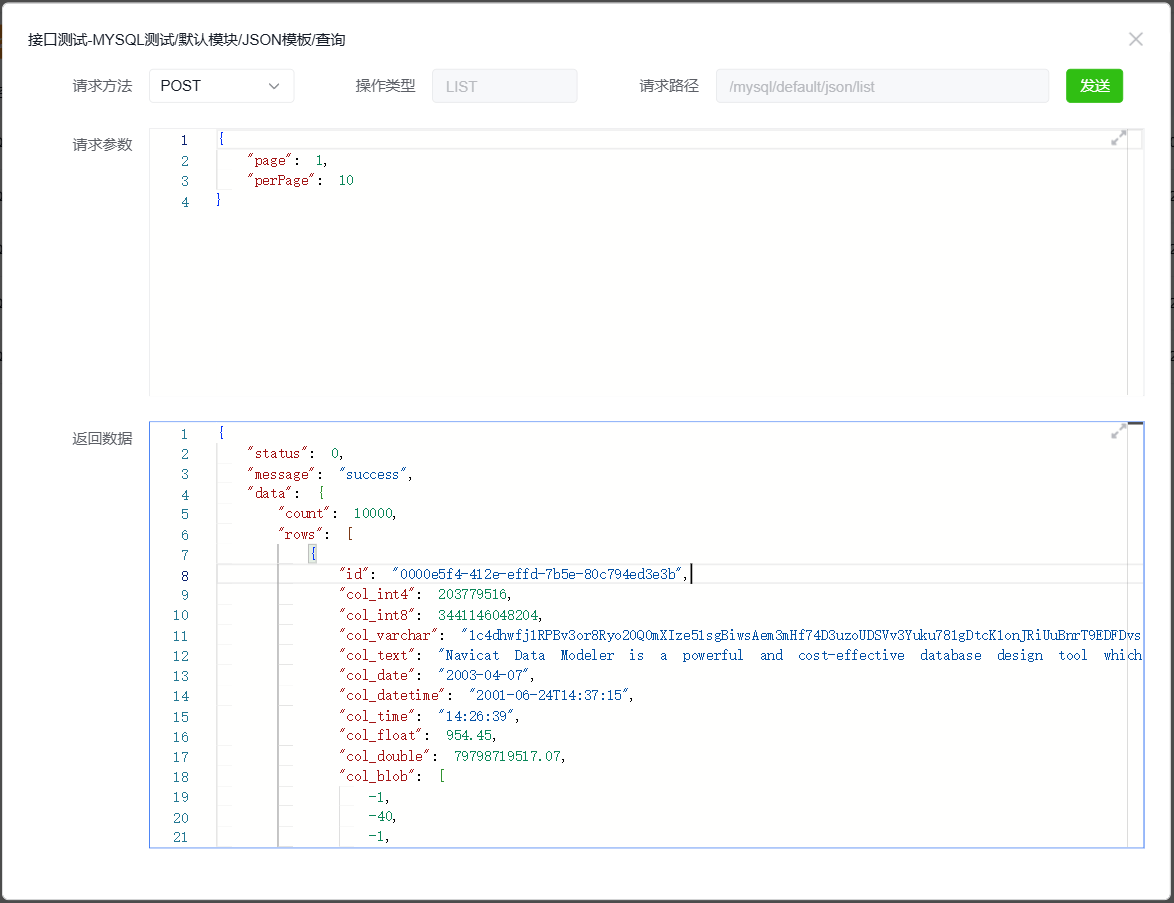Click the "page": 1 line in request editor

[x=287, y=160]
